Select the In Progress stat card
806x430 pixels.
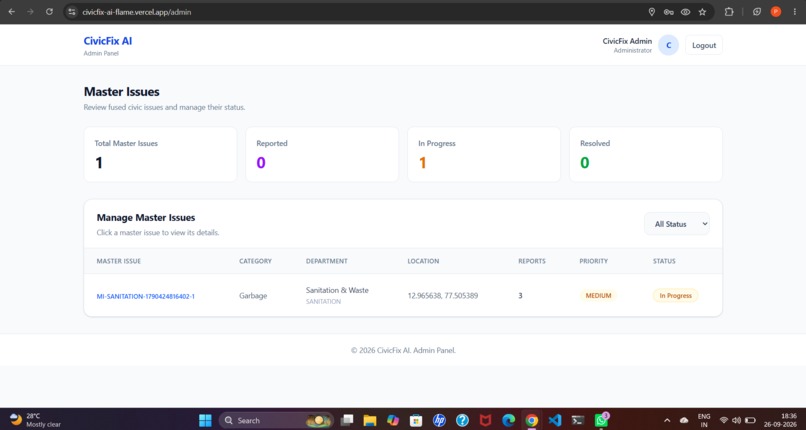[x=484, y=155]
